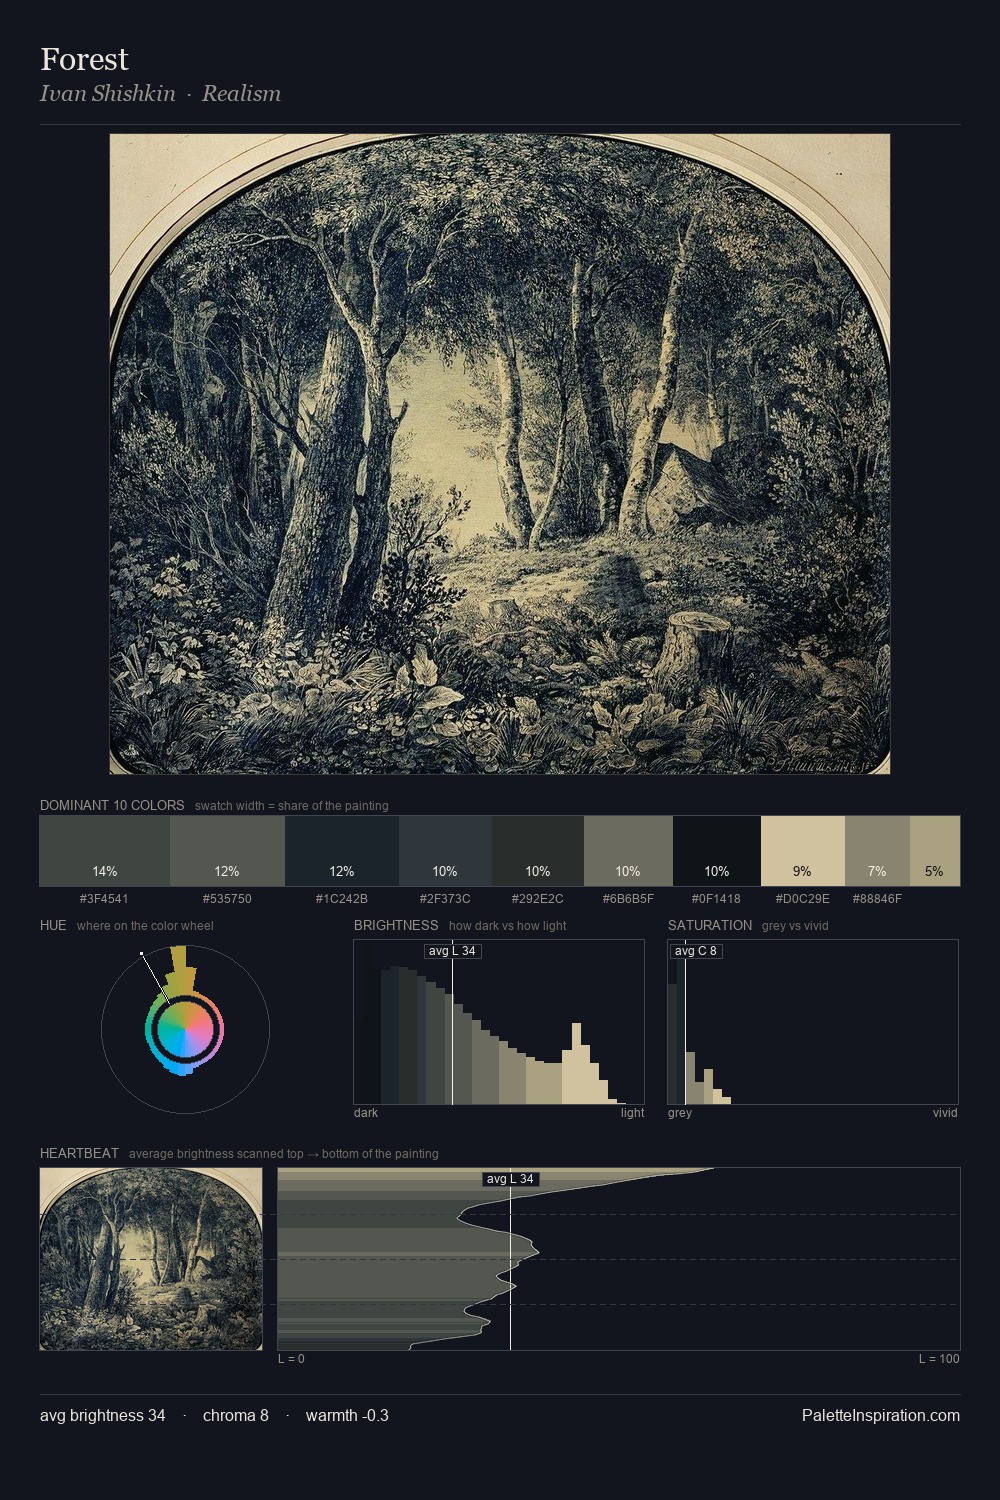Select the #6B6B5F grey swatch
This screenshot has height=1500, width=1000.
click(628, 851)
